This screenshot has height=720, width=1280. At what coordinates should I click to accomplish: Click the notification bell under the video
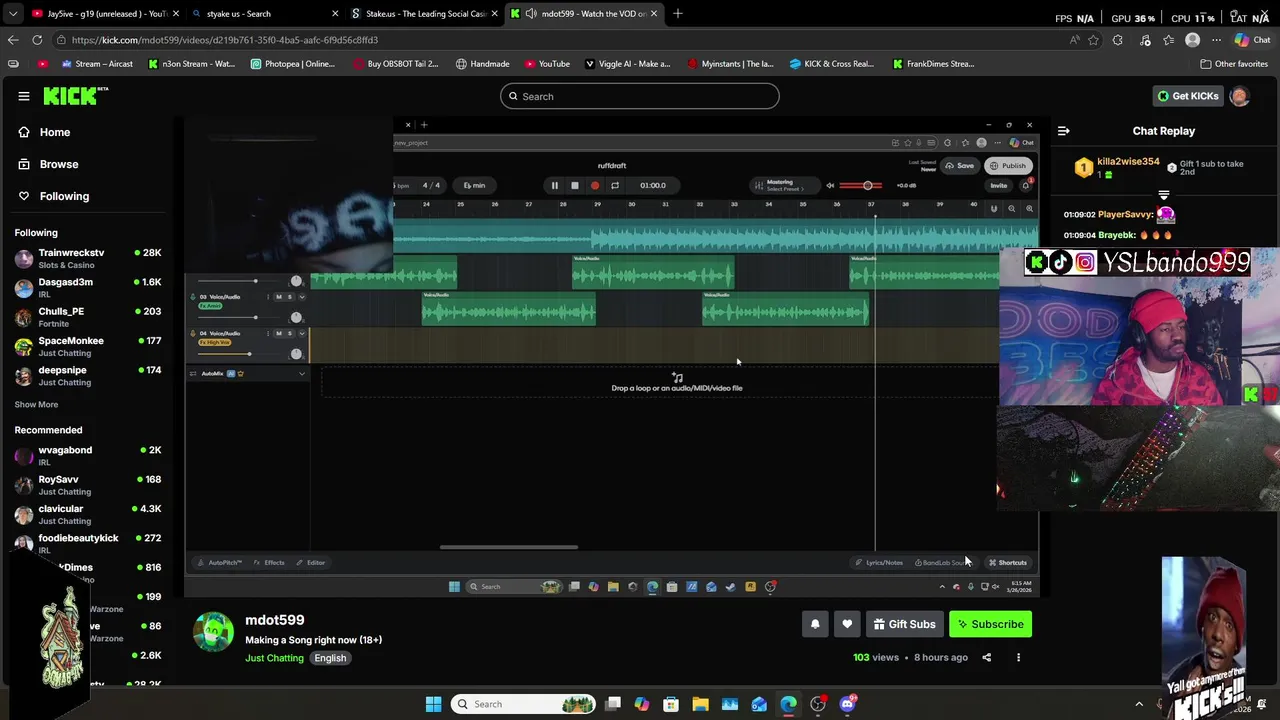[815, 624]
